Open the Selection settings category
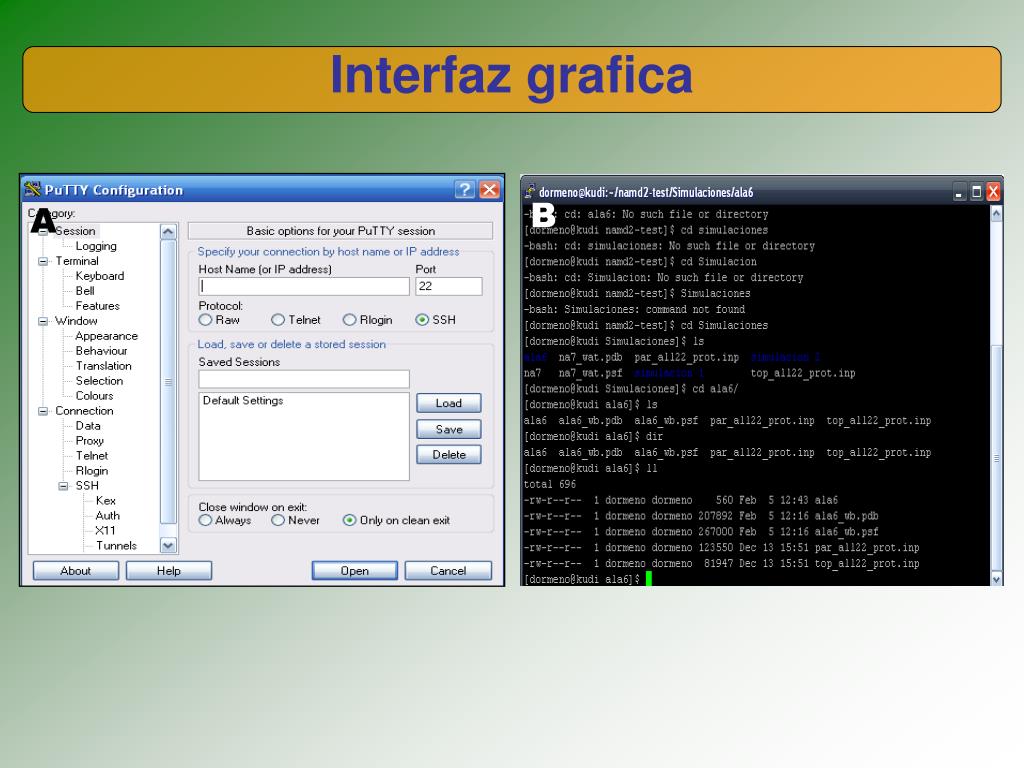Image resolution: width=1024 pixels, height=768 pixels. click(x=99, y=381)
